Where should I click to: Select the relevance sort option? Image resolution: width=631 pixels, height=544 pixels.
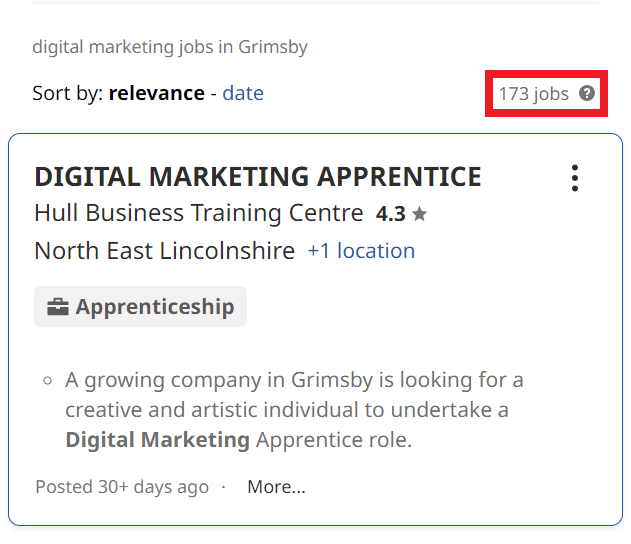point(157,93)
